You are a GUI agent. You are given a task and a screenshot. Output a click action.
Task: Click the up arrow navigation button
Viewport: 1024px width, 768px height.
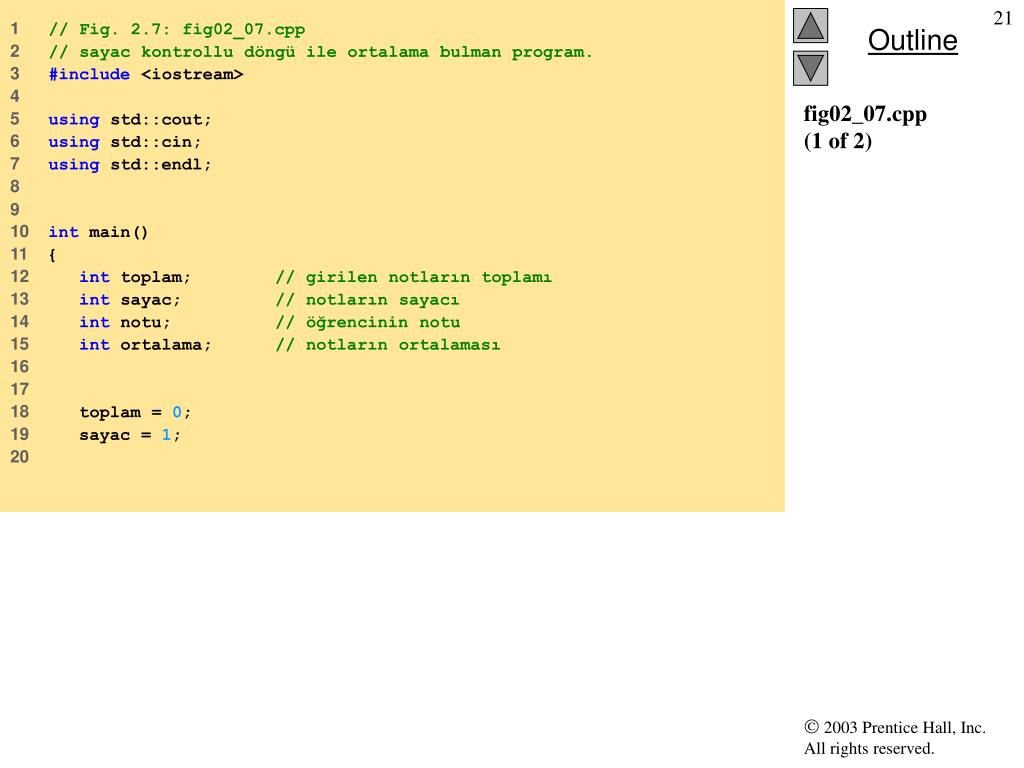pos(810,25)
